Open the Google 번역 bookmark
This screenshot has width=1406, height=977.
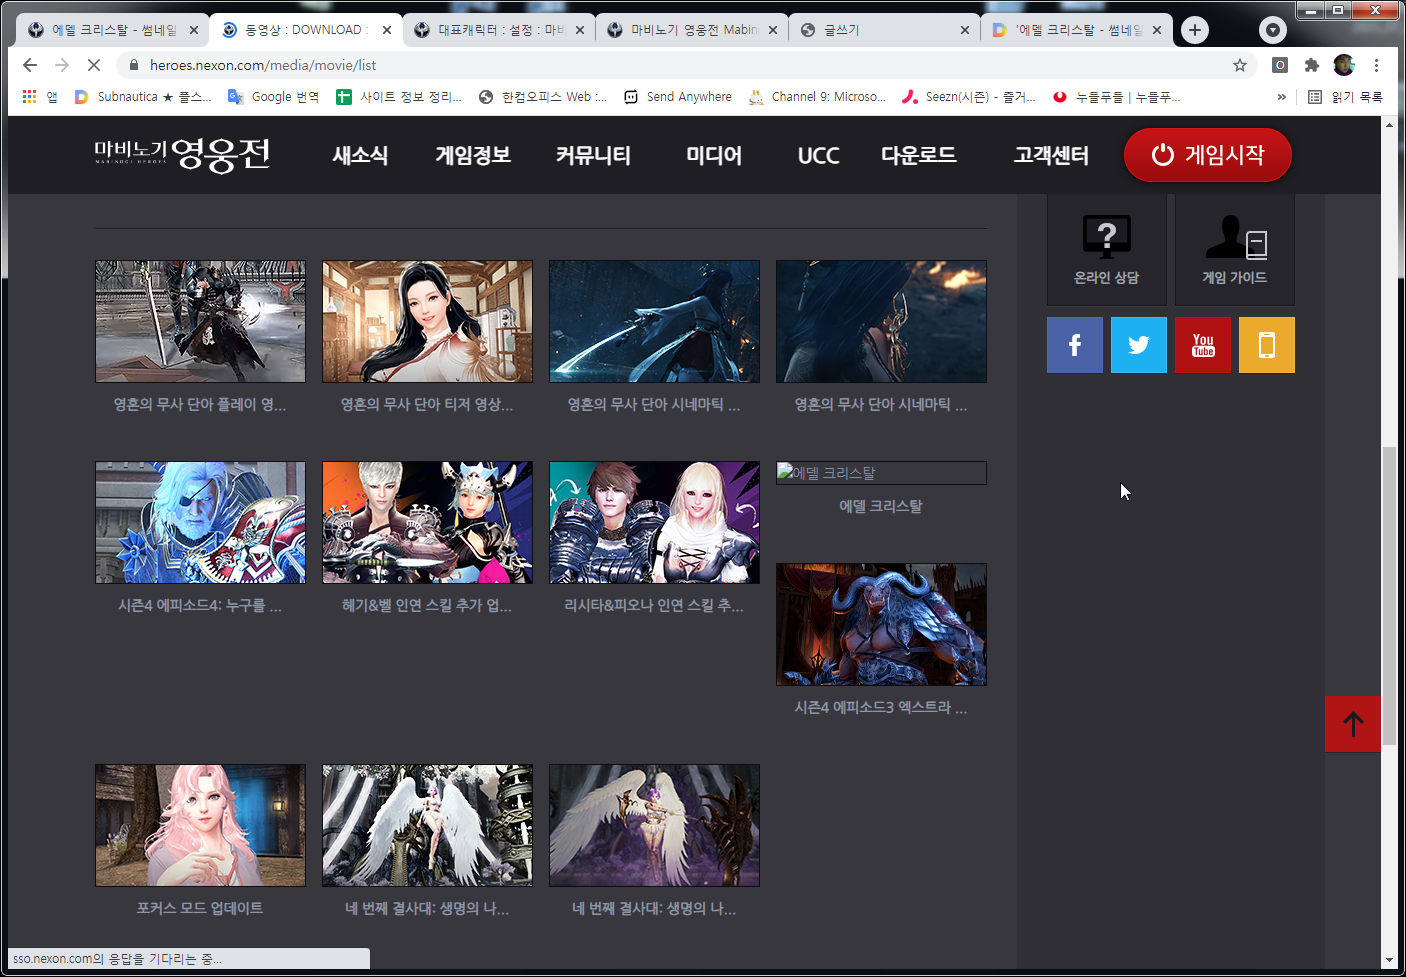pyautogui.click(x=274, y=97)
